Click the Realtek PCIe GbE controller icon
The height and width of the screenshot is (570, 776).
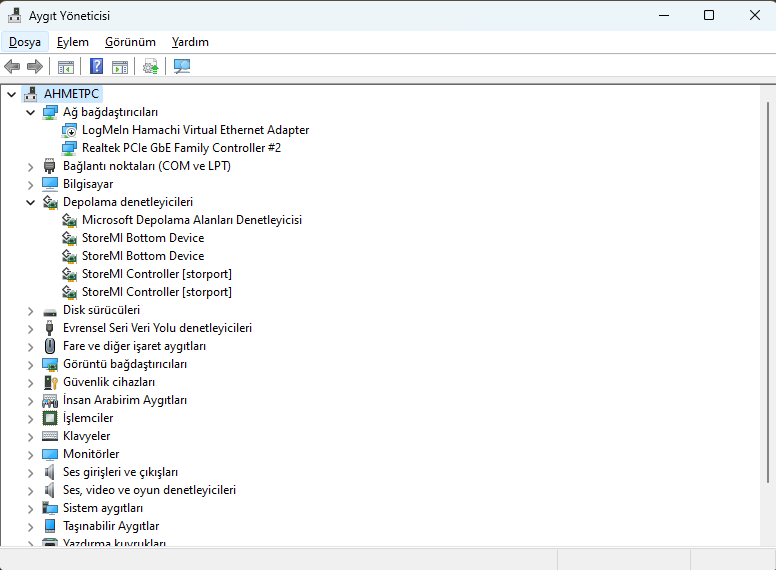[x=69, y=148]
